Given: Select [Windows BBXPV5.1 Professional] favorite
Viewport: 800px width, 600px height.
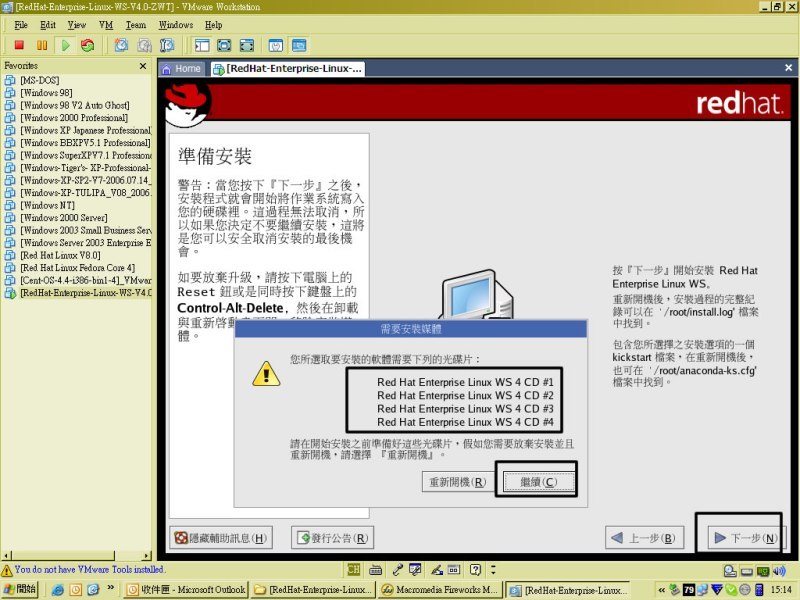Looking at the screenshot, I should tap(85, 143).
